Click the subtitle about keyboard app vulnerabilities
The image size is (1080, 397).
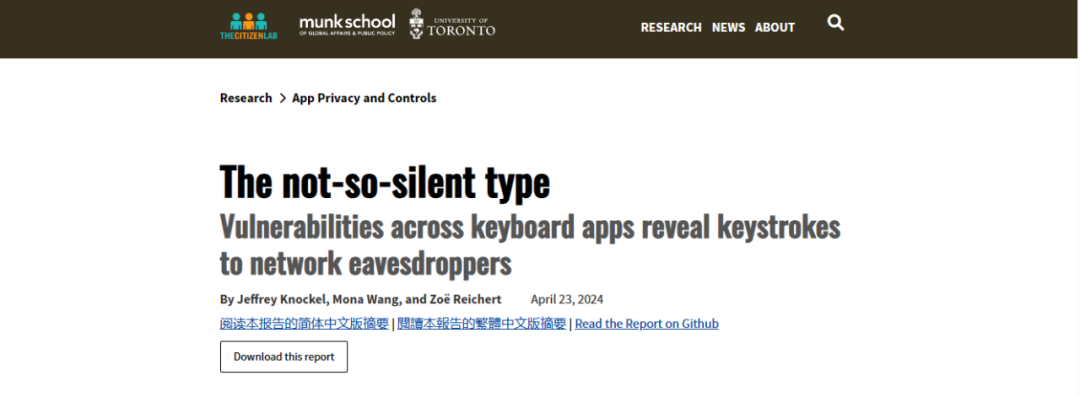pos(530,245)
